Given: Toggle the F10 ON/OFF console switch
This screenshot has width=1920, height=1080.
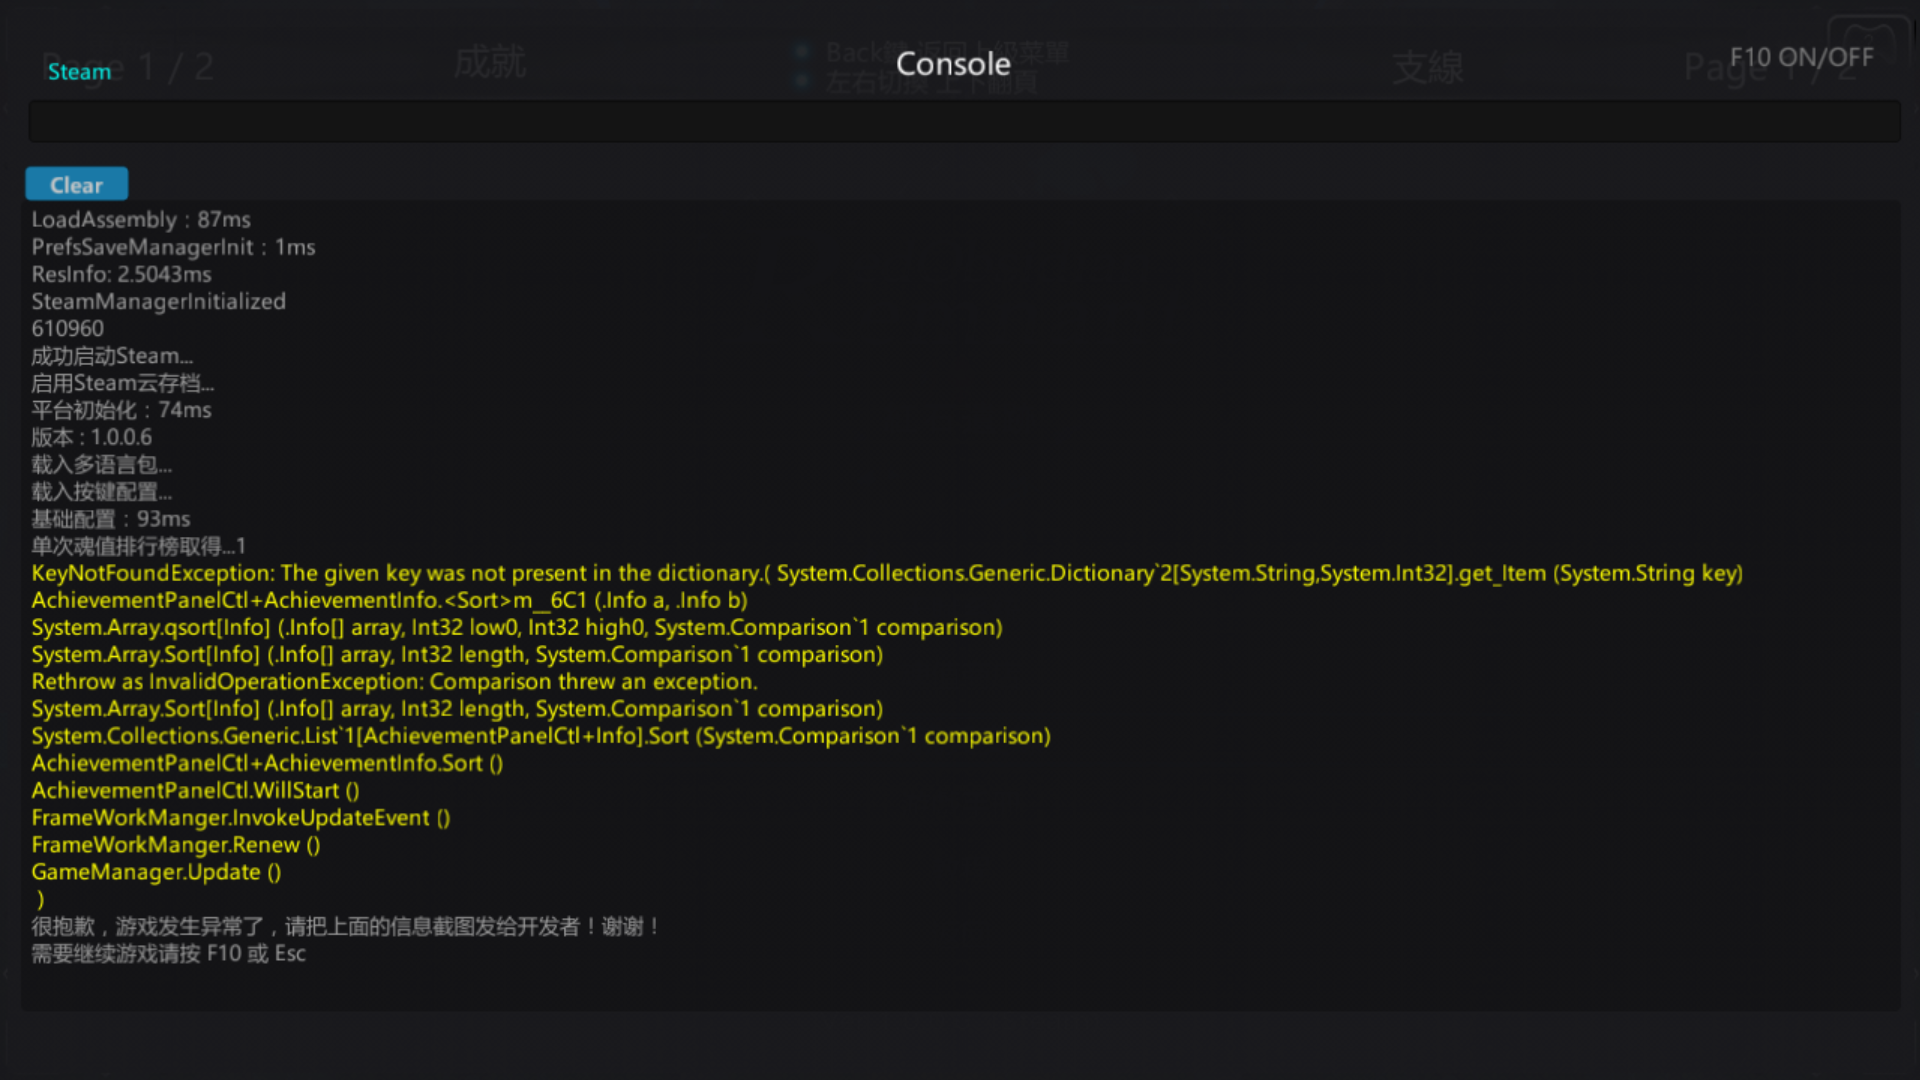Looking at the screenshot, I should pos(1801,58).
